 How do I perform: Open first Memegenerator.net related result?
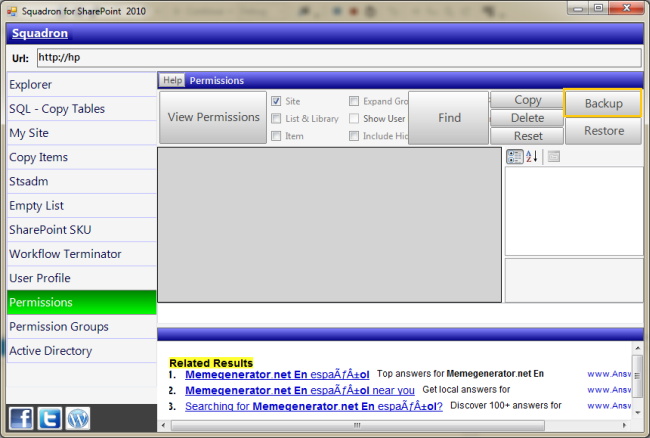click(277, 375)
